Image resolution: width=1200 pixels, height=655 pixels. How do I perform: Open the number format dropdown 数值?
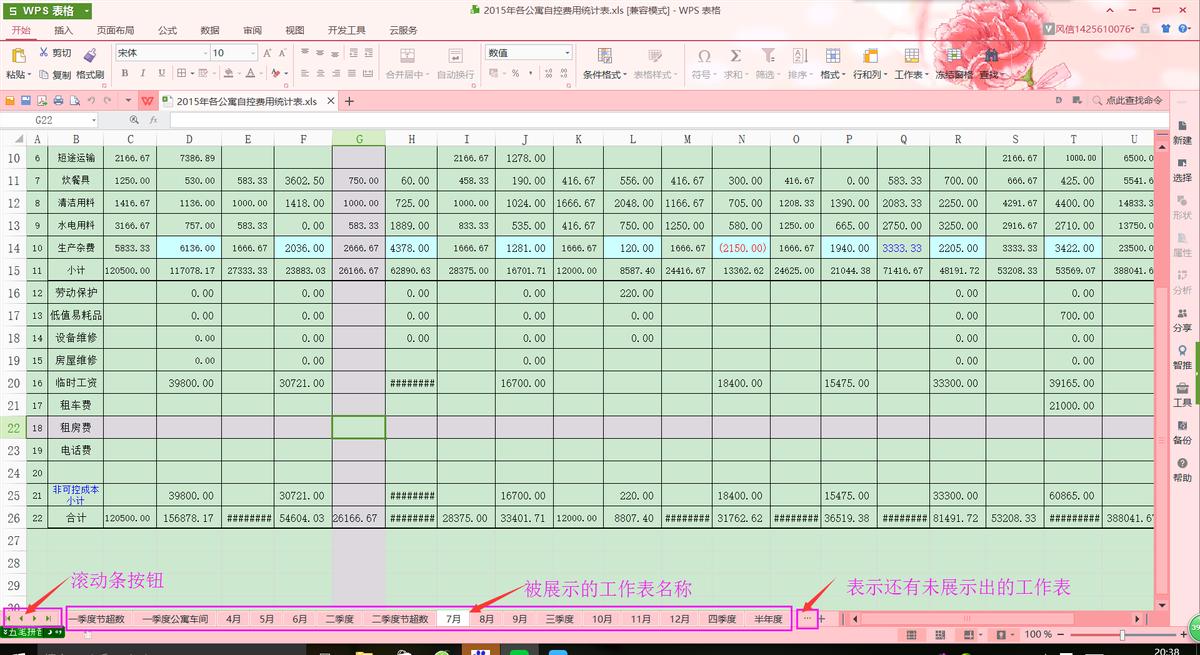point(567,53)
